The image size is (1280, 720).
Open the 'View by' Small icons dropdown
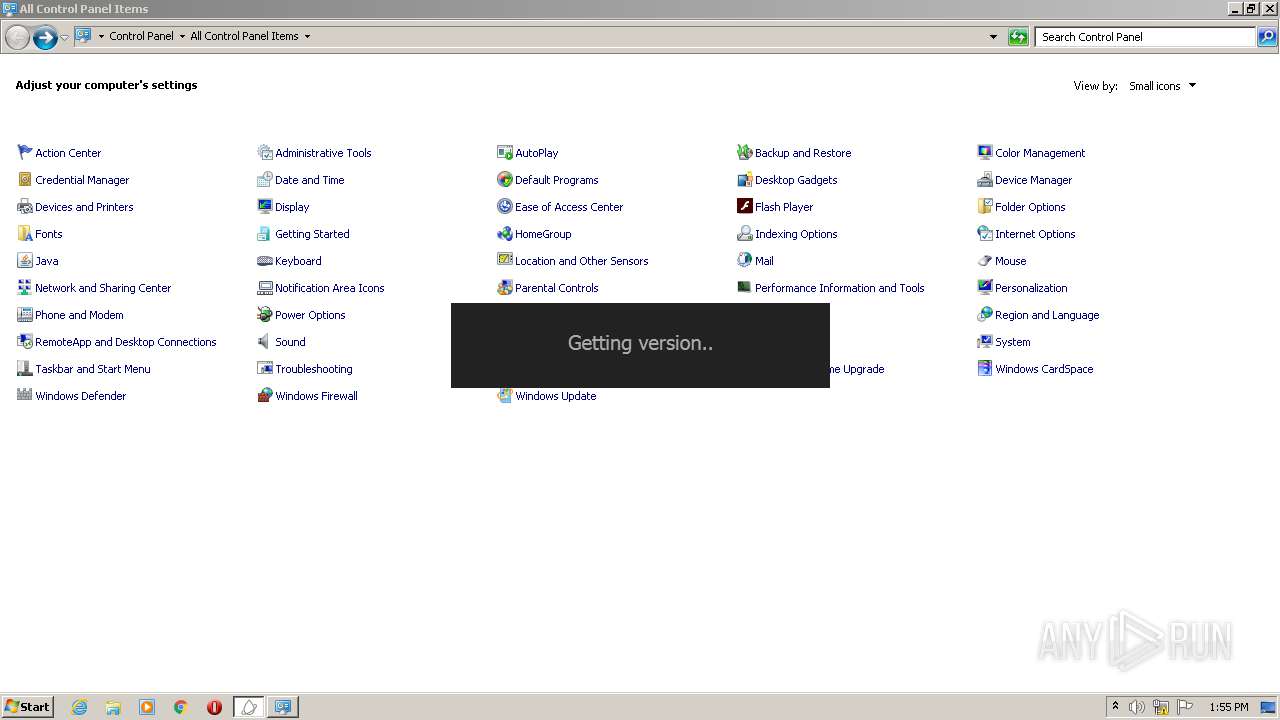click(x=1162, y=86)
